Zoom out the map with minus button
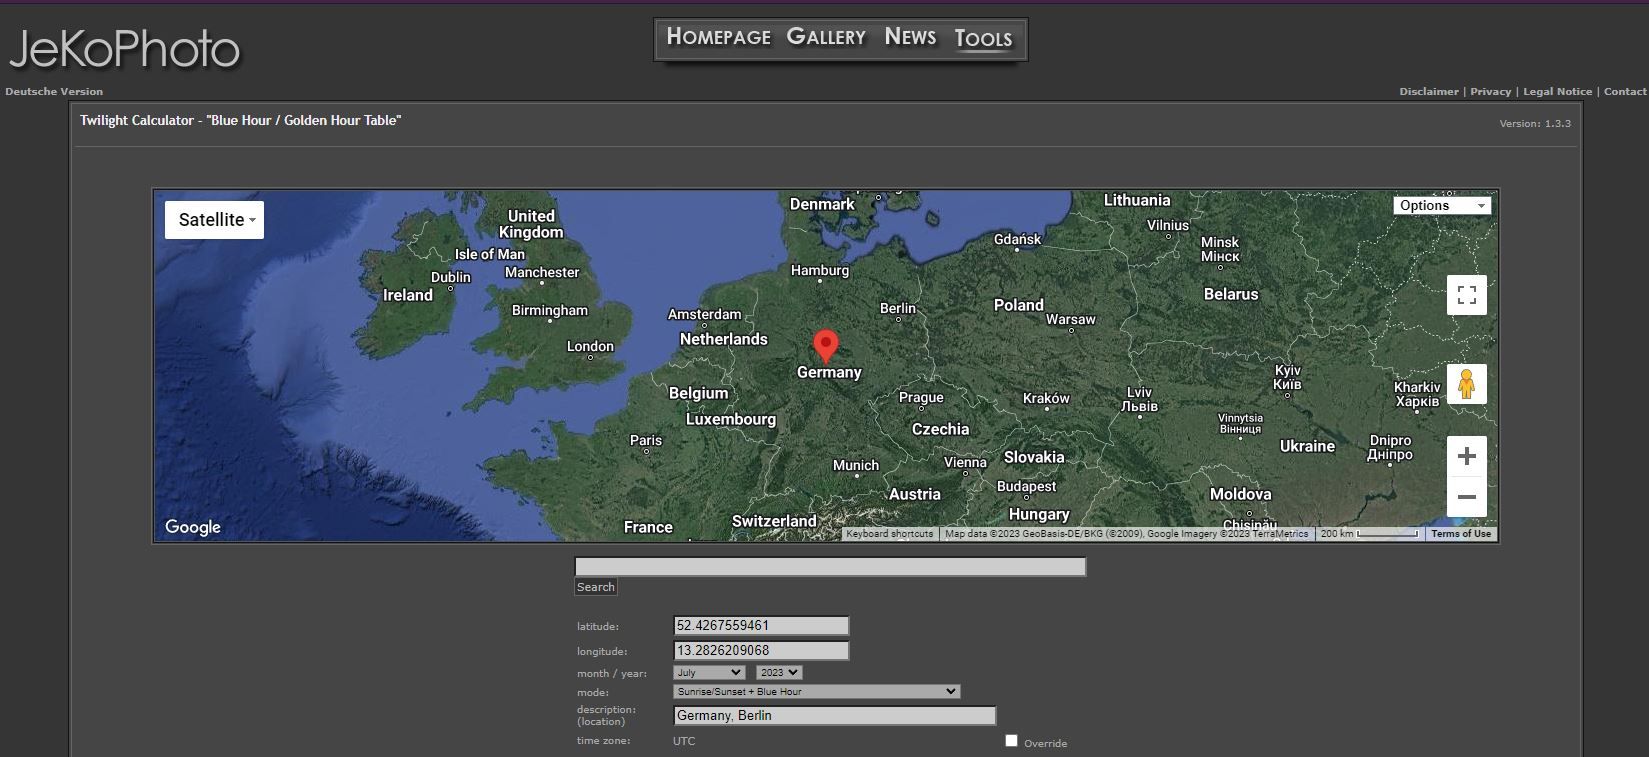The width and height of the screenshot is (1649, 757). pyautogui.click(x=1466, y=497)
